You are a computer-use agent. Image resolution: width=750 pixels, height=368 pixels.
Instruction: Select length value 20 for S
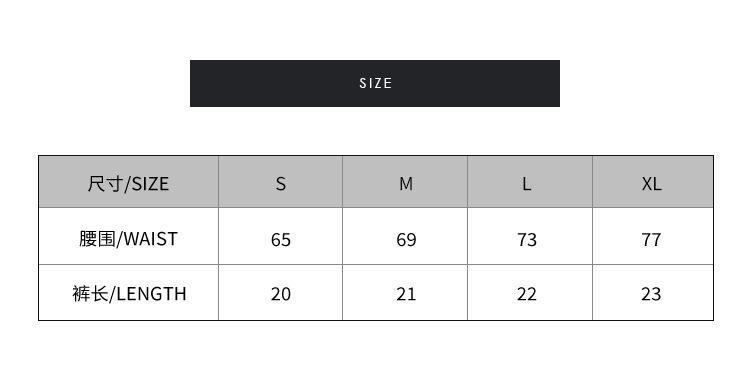pyautogui.click(x=281, y=294)
